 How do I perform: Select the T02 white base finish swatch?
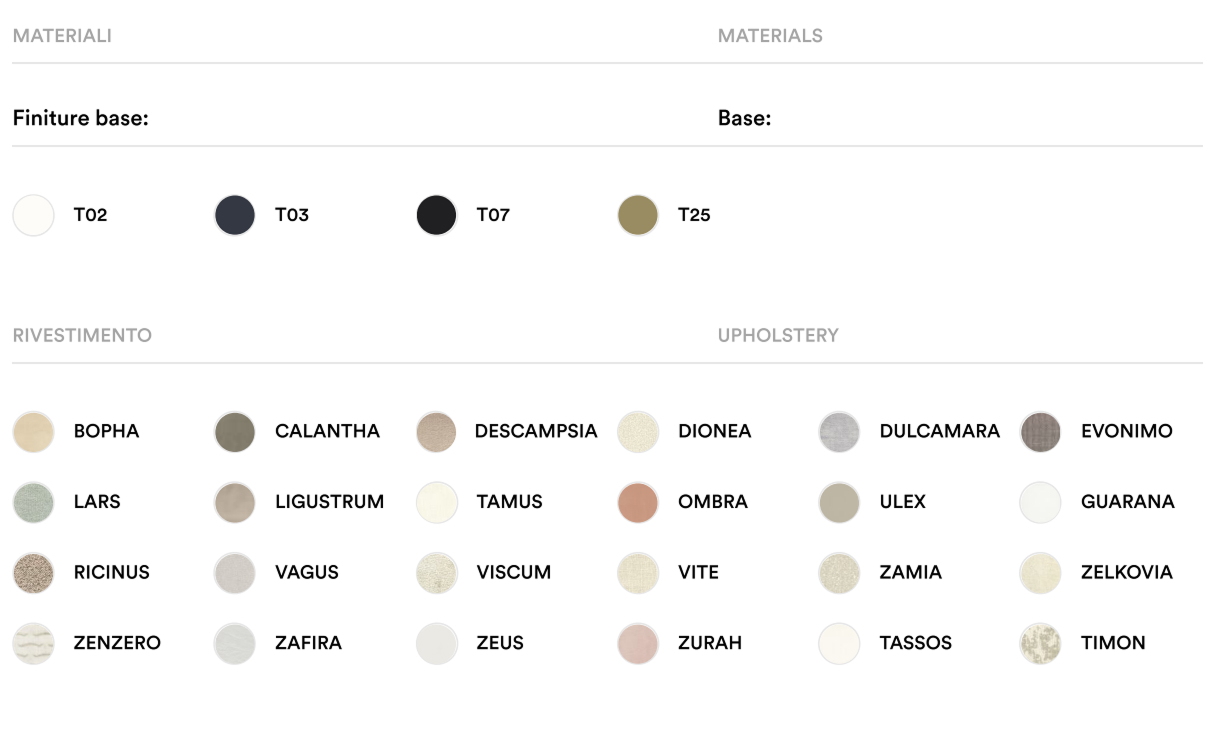click(33, 215)
